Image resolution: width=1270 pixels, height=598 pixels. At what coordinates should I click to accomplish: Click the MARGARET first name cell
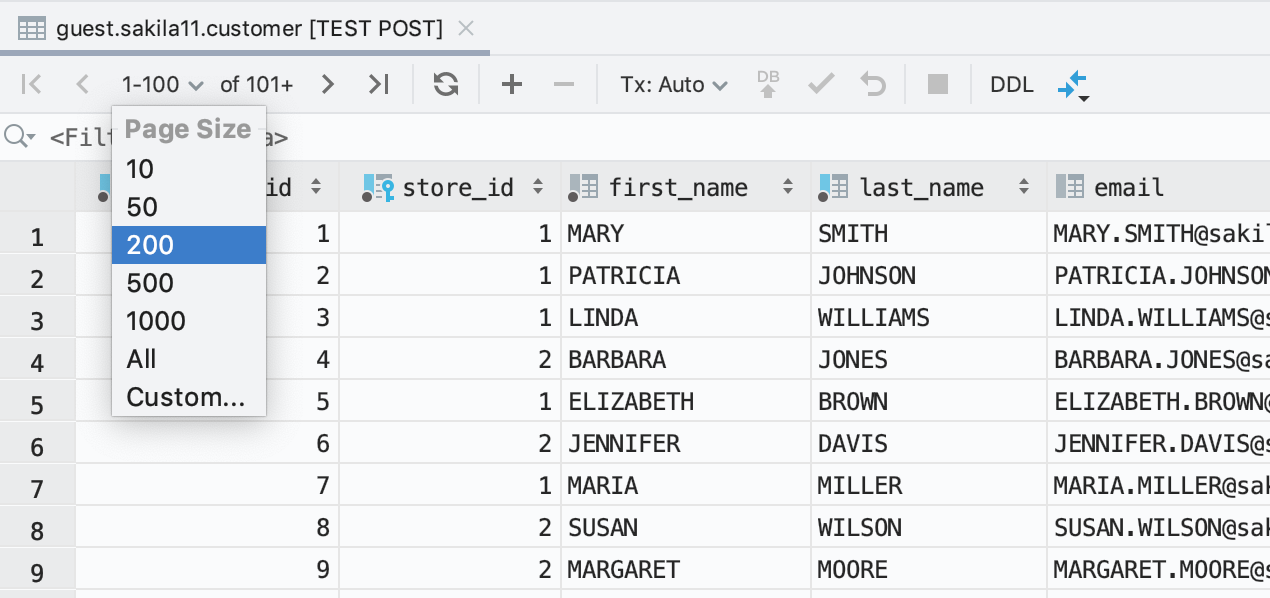tap(685, 570)
